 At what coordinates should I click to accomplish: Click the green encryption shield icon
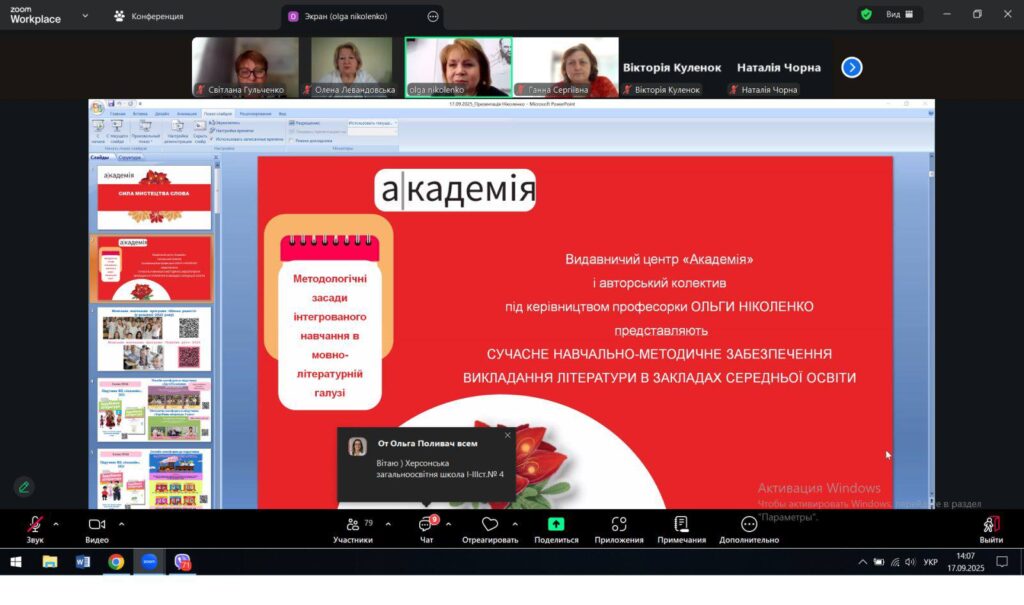point(866,15)
